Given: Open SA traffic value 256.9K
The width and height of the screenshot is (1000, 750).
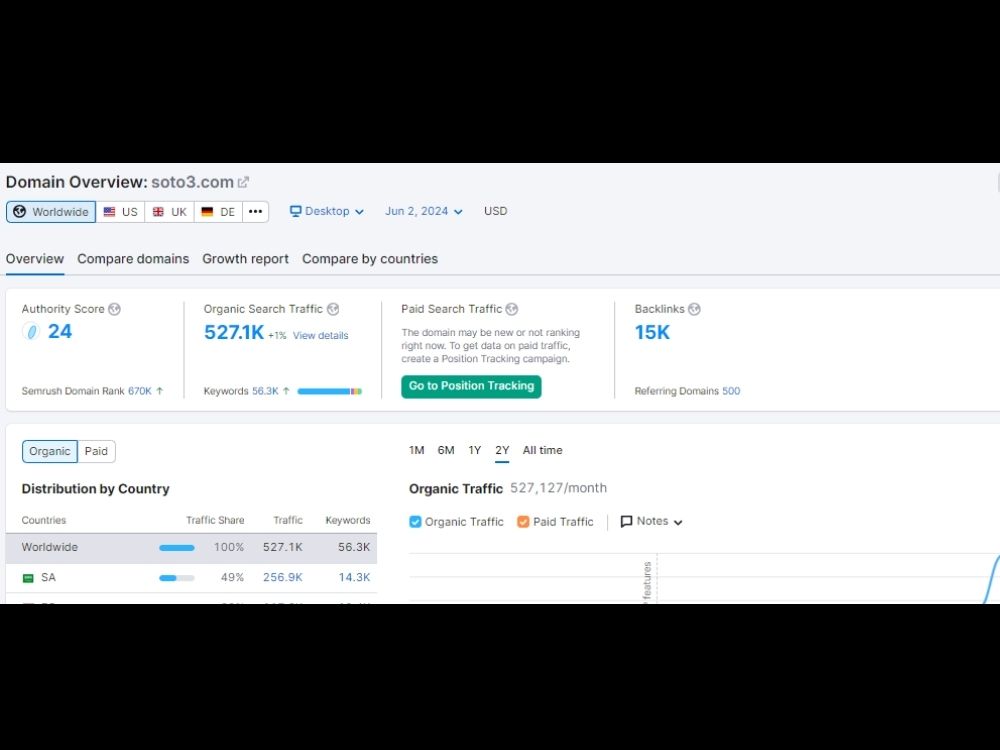Looking at the screenshot, I should click(x=283, y=578).
